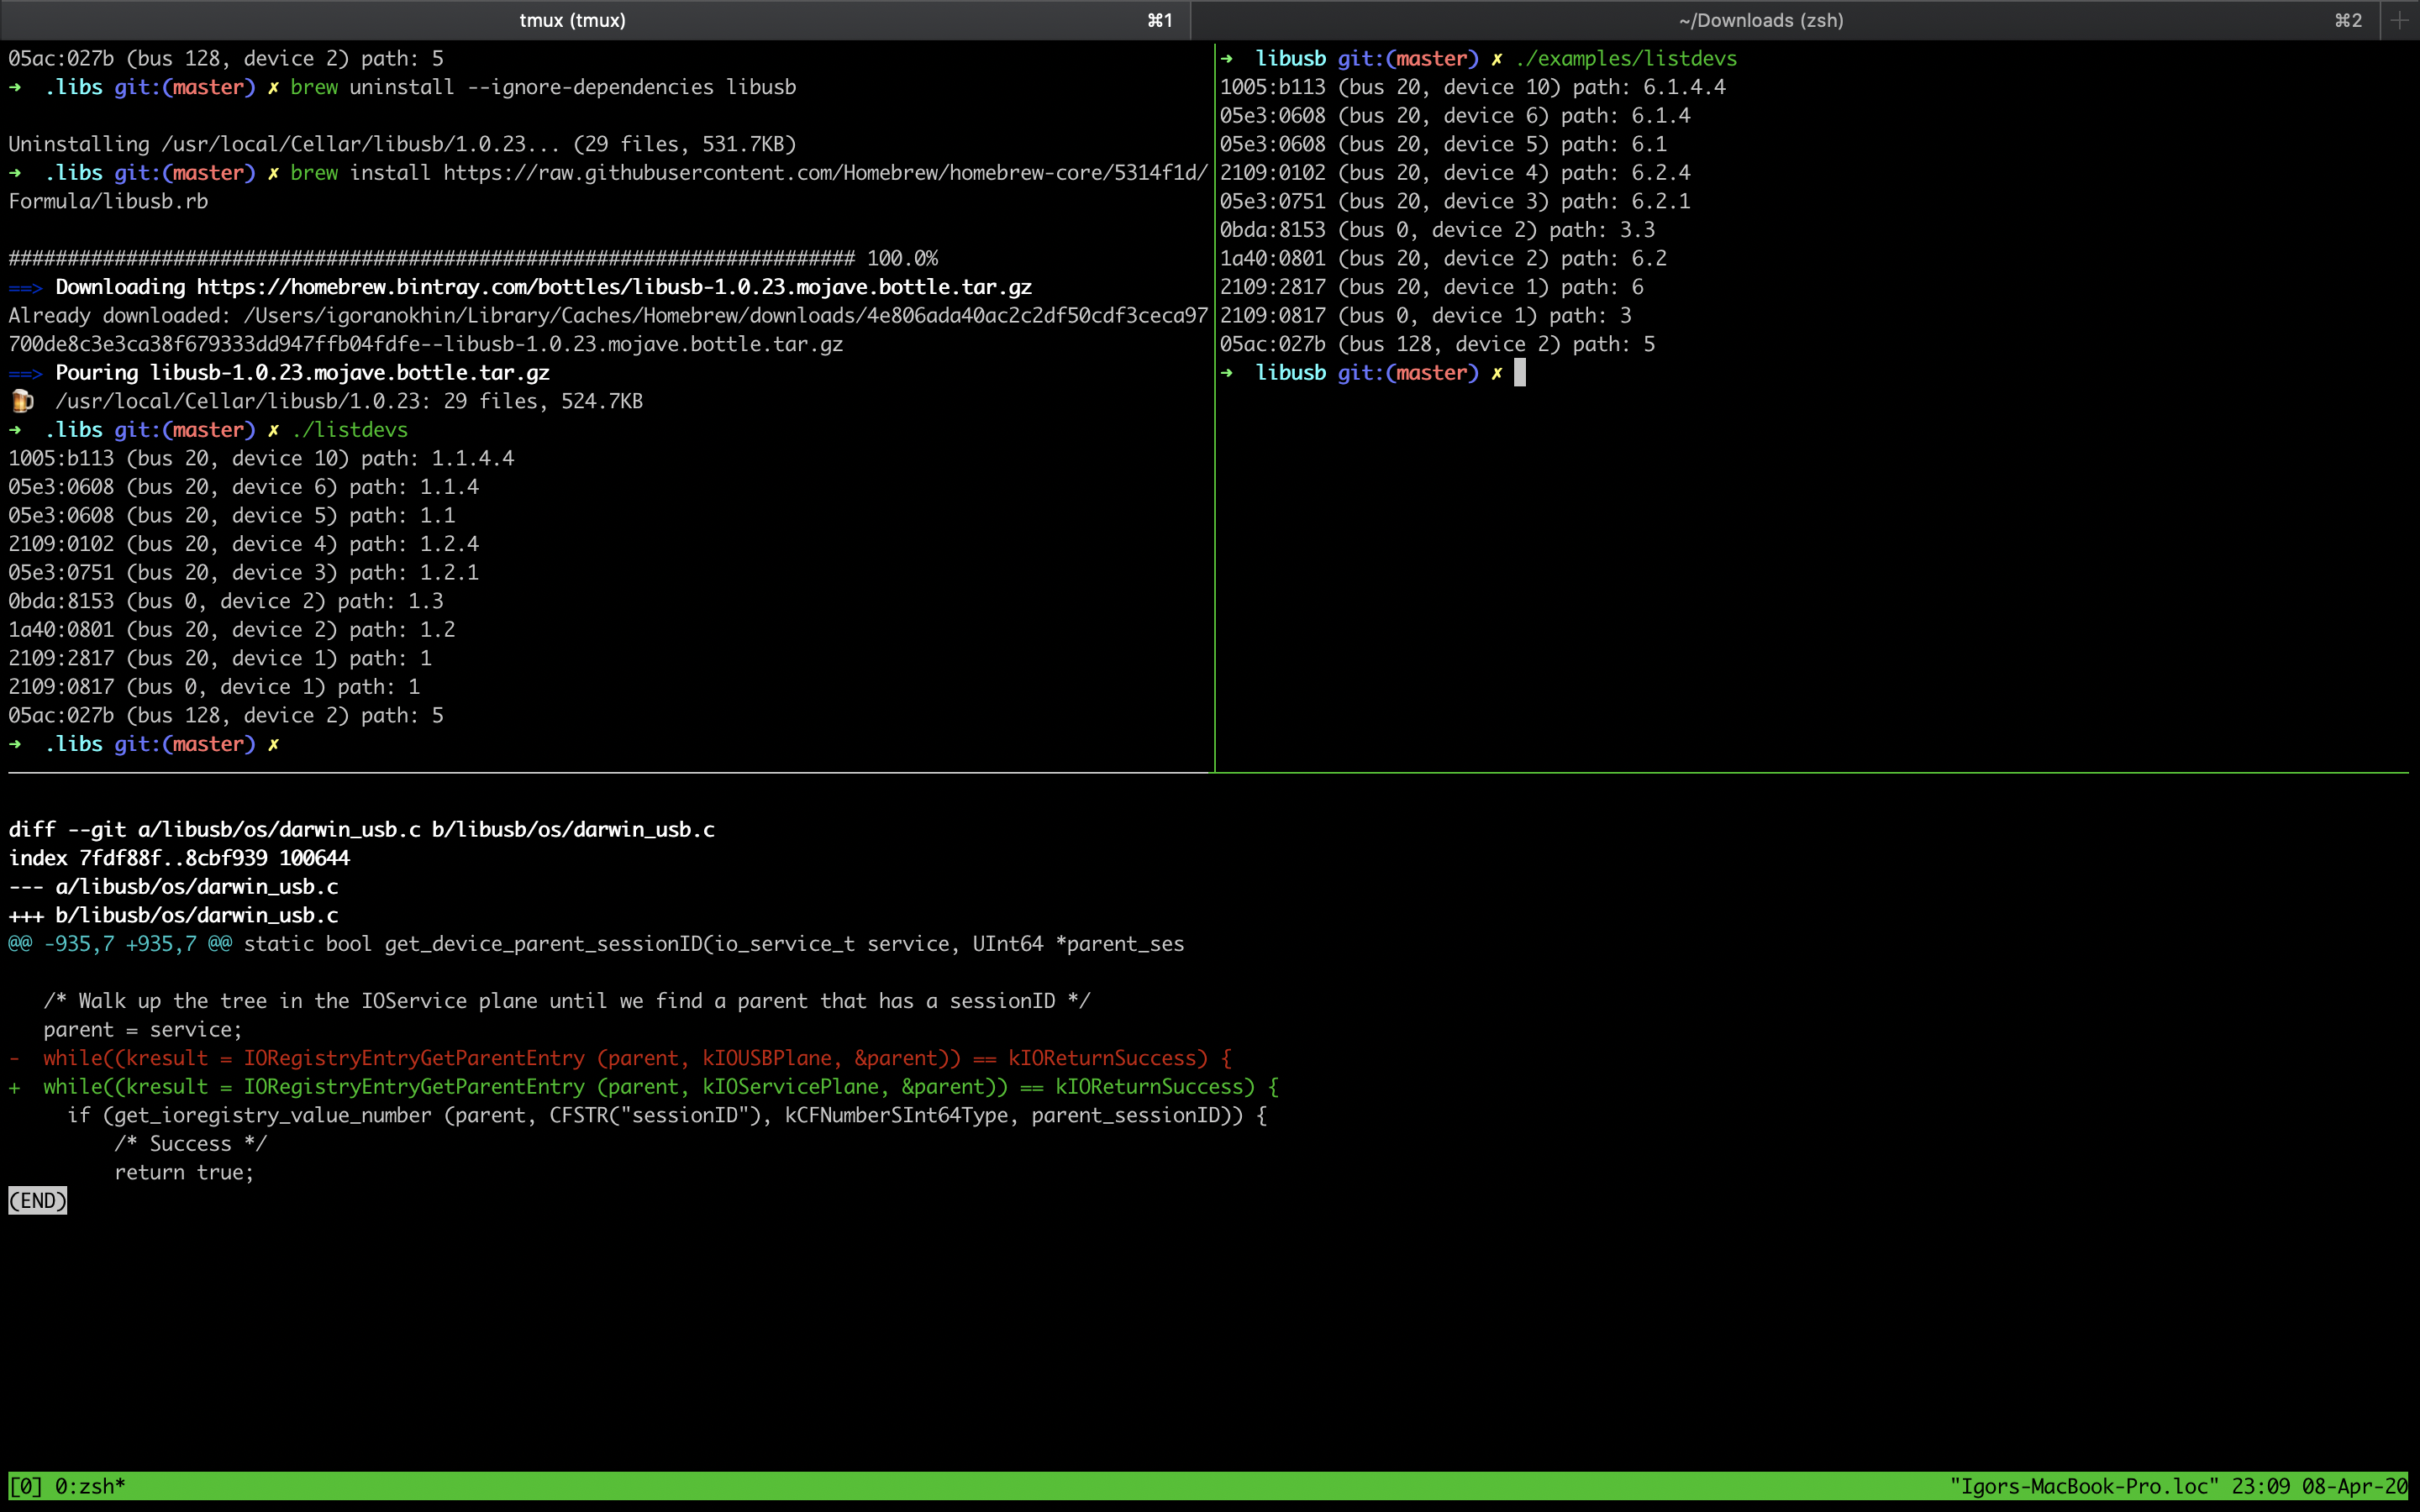Click the blinking cursor in the right pane
This screenshot has height=1512, width=2420.
(x=1518, y=373)
